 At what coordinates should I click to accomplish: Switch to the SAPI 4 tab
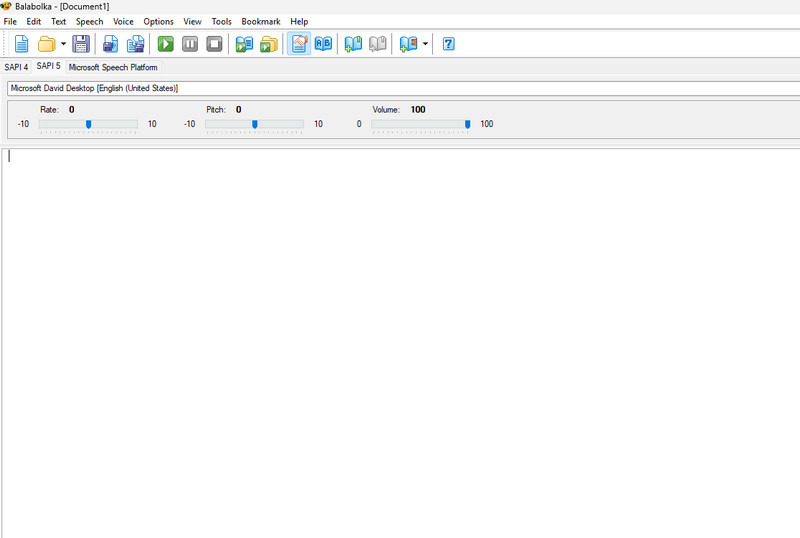(x=16, y=67)
